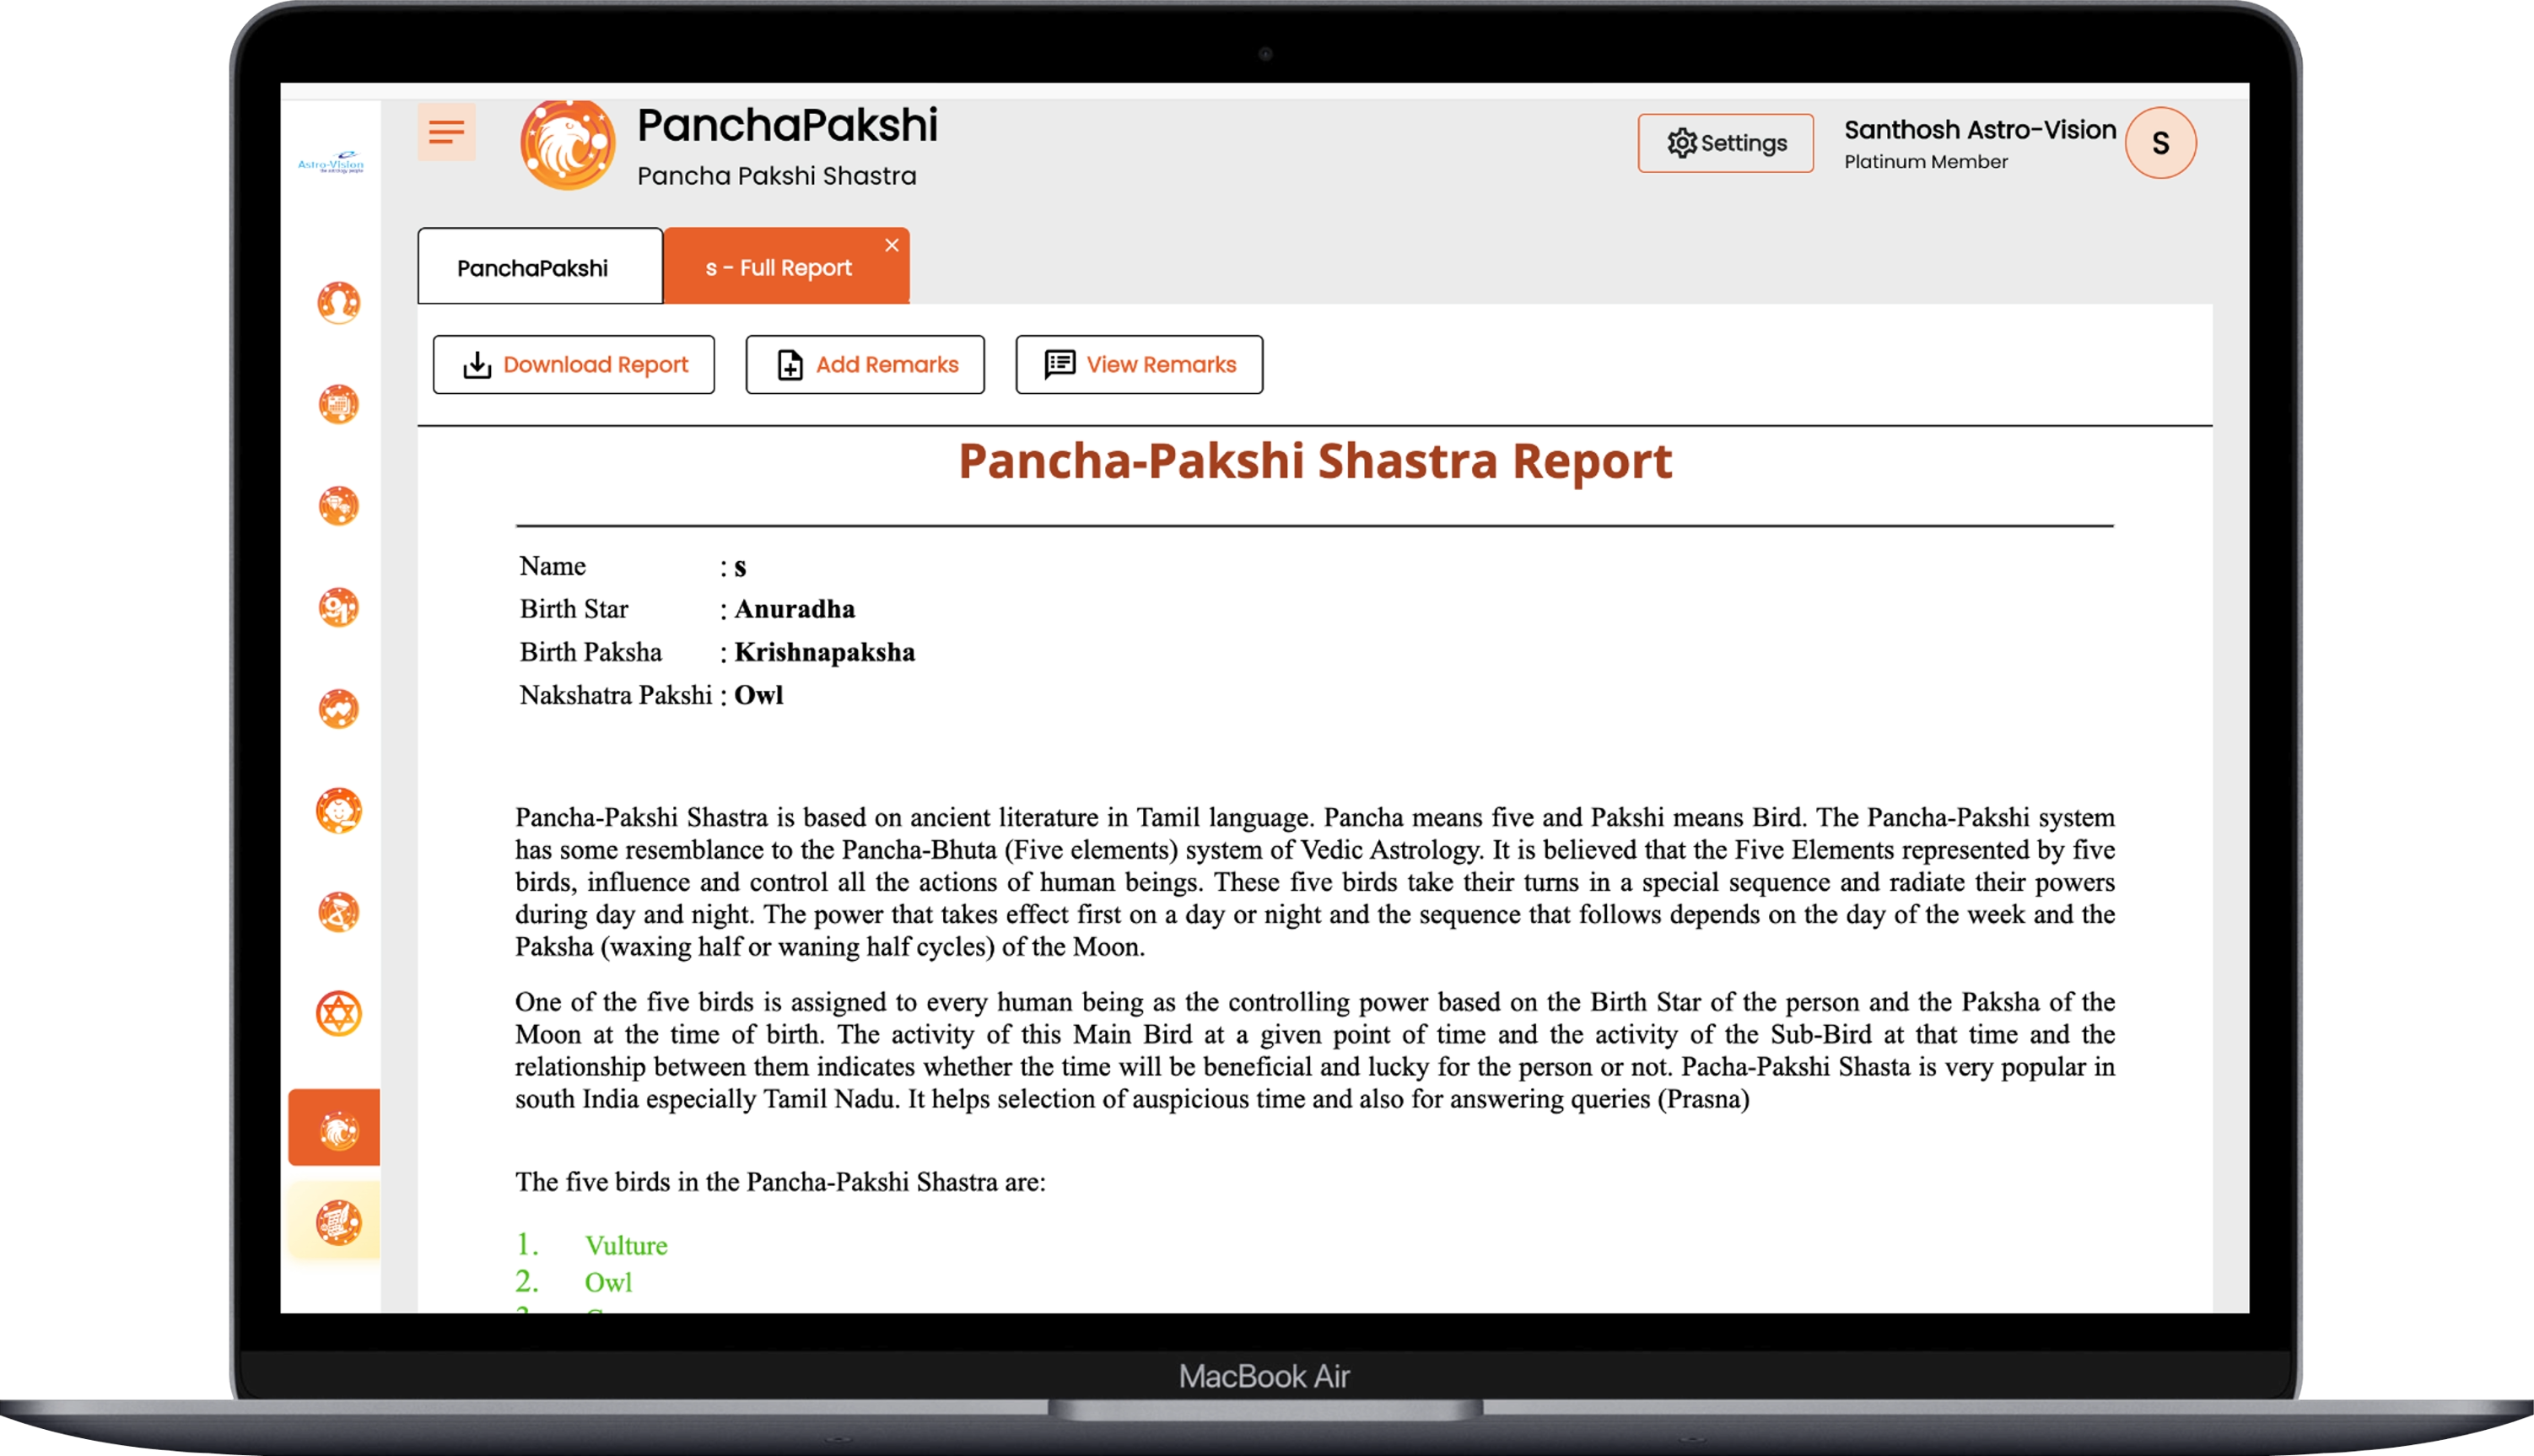This screenshot has width=2534, height=1456.
Task: Click the Vulture list item
Action: (626, 1246)
